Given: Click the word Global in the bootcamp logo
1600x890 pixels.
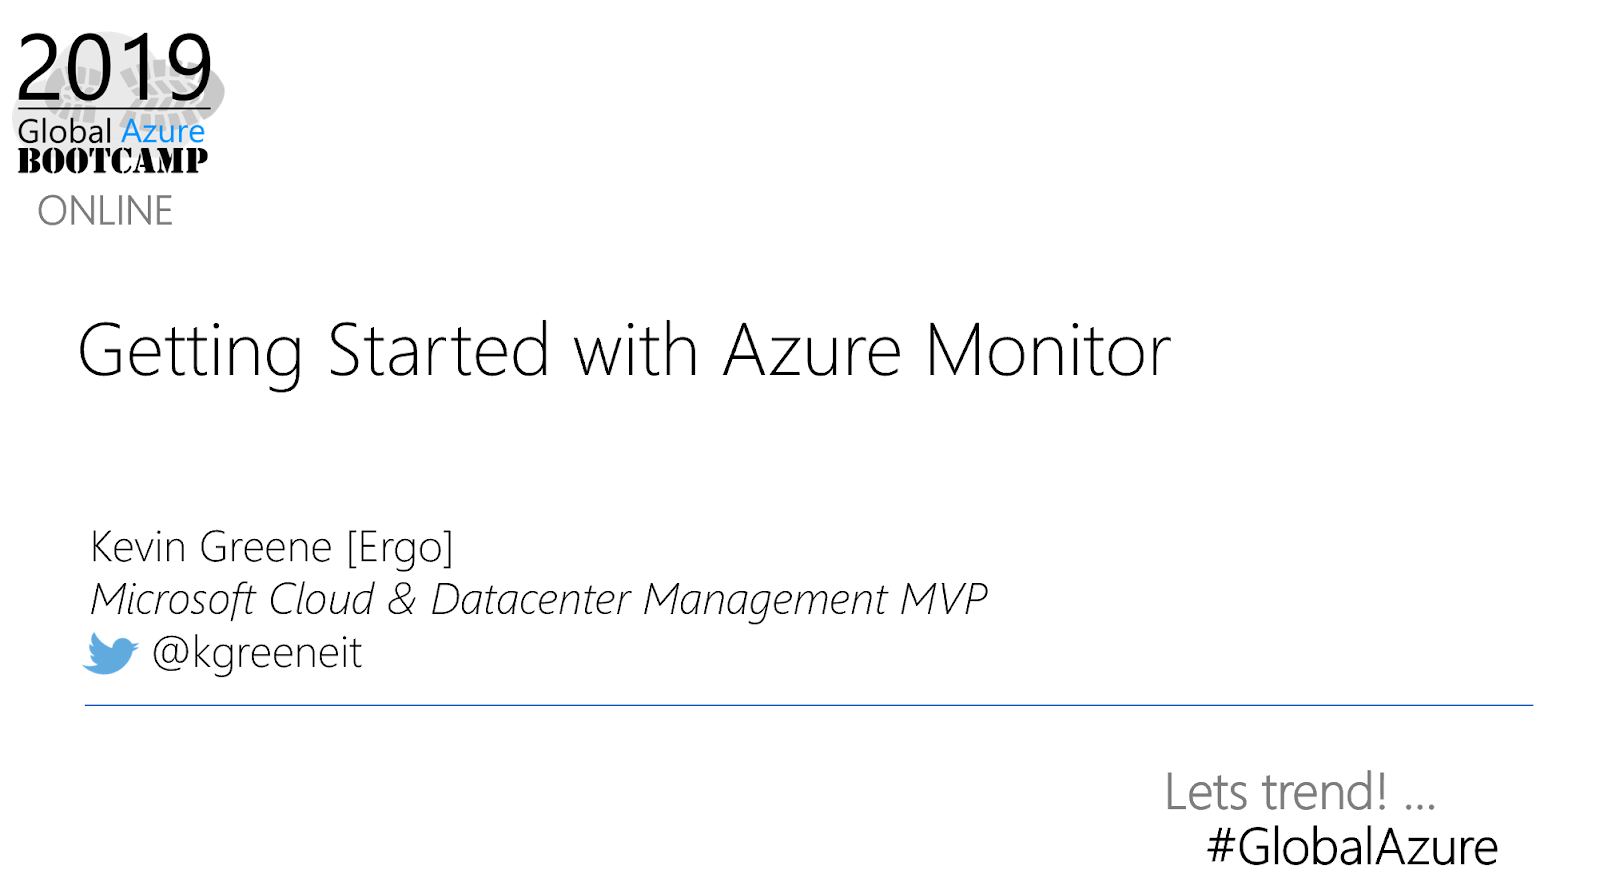Looking at the screenshot, I should tap(65, 131).
